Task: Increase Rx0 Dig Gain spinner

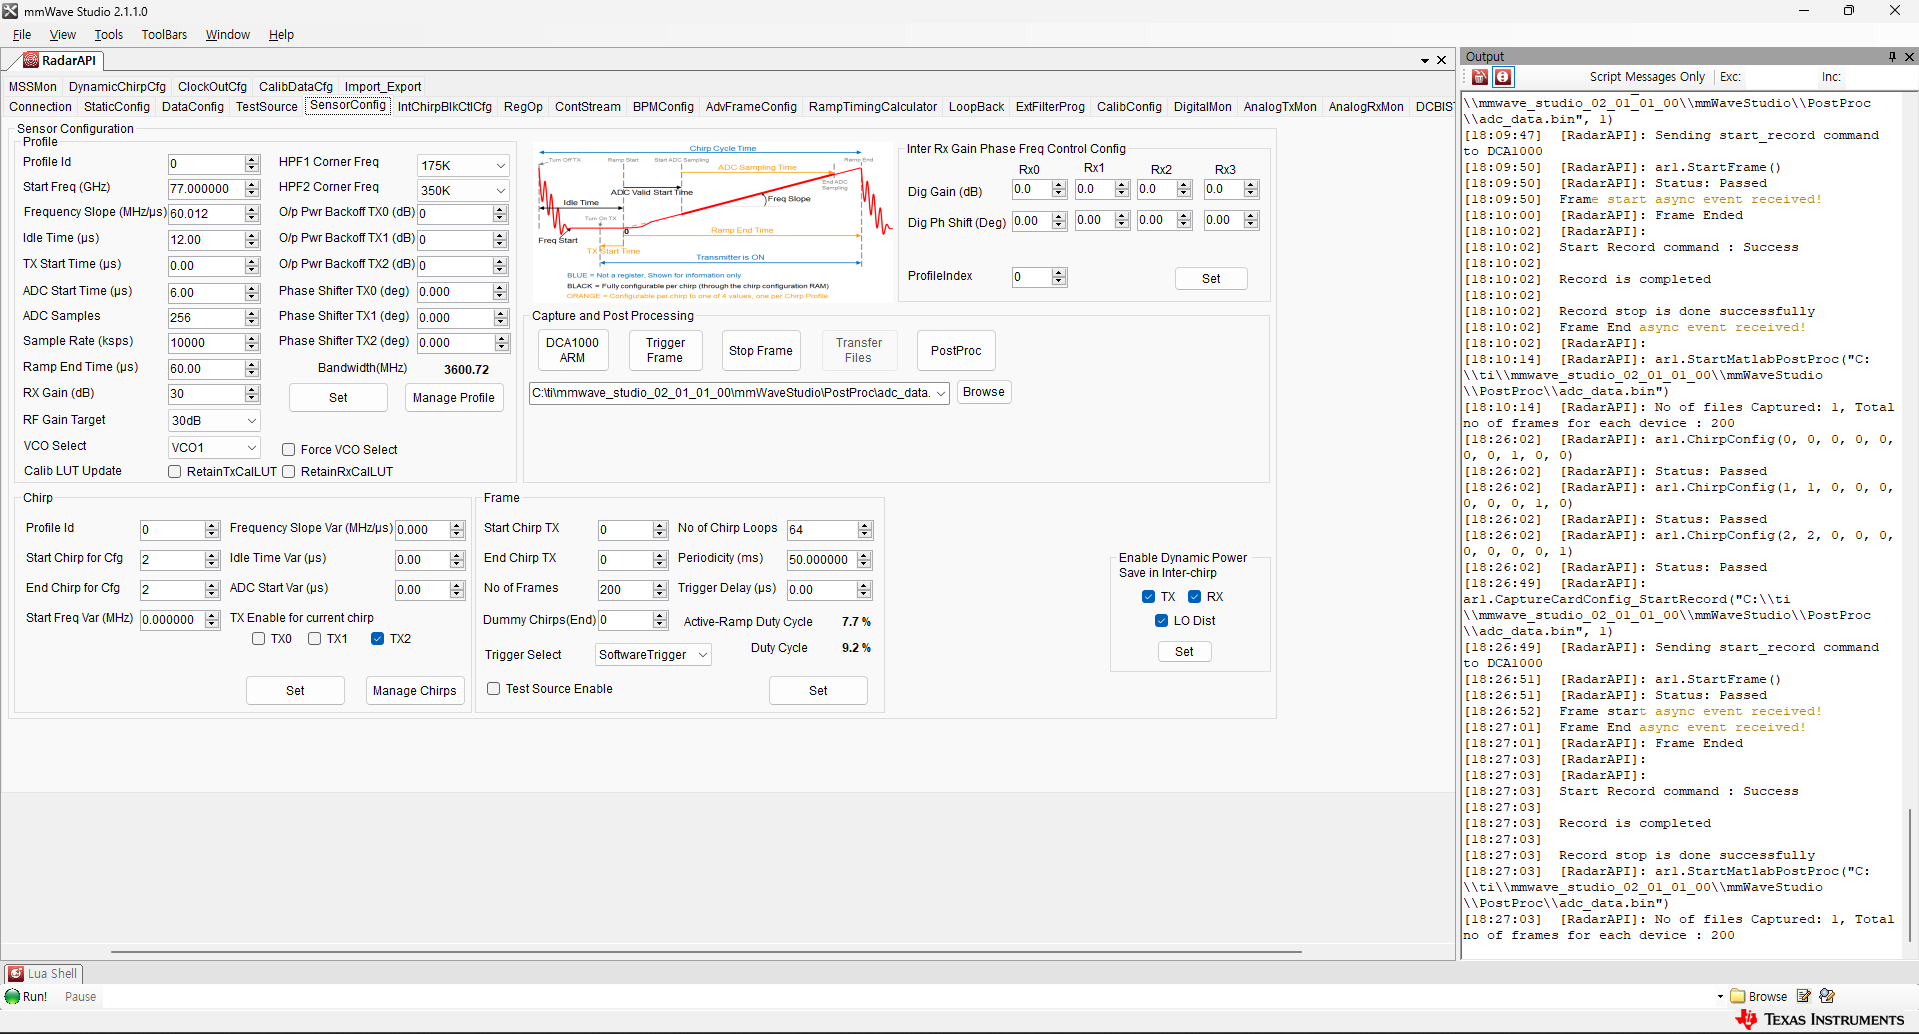Action: (1059, 185)
